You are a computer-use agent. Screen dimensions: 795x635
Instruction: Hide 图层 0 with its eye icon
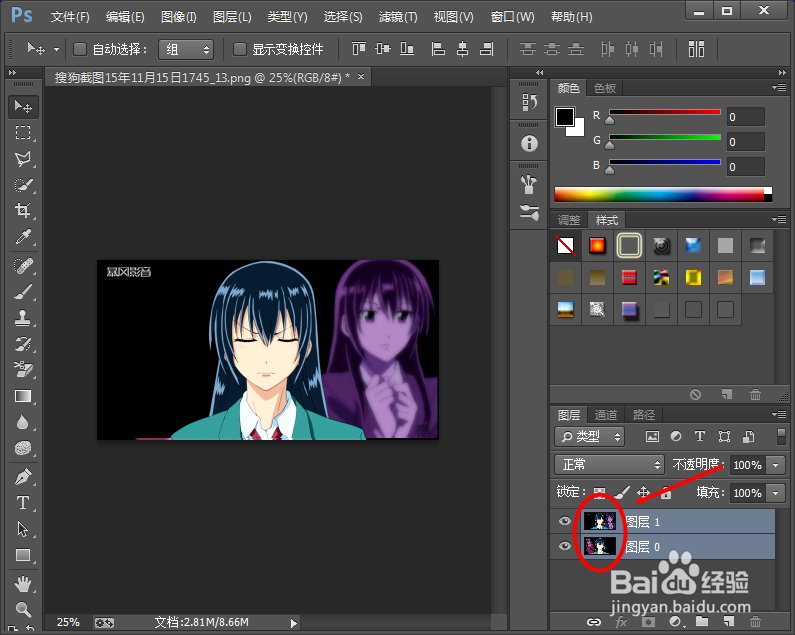[x=564, y=546]
